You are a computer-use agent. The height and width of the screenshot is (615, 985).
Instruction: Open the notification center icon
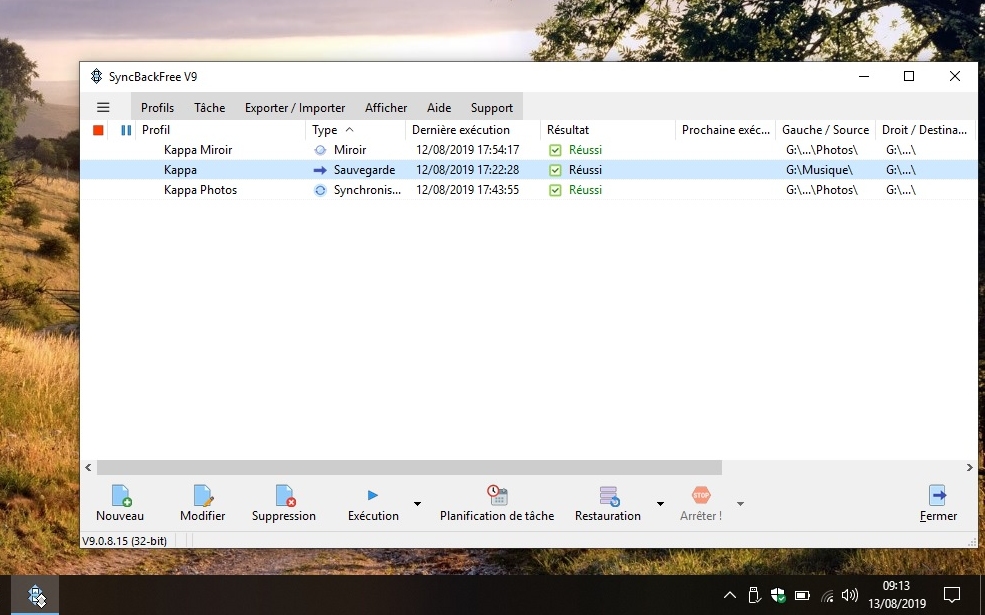coord(952,595)
